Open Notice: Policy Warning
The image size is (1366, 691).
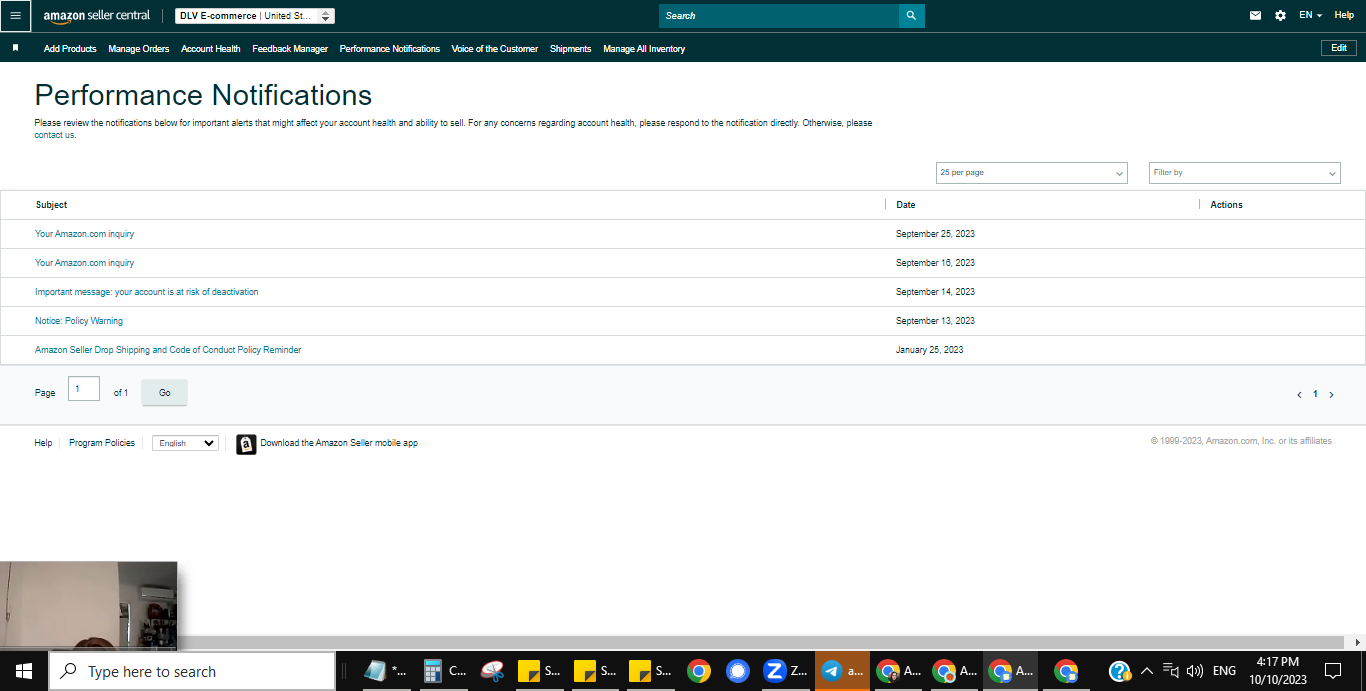[79, 321]
